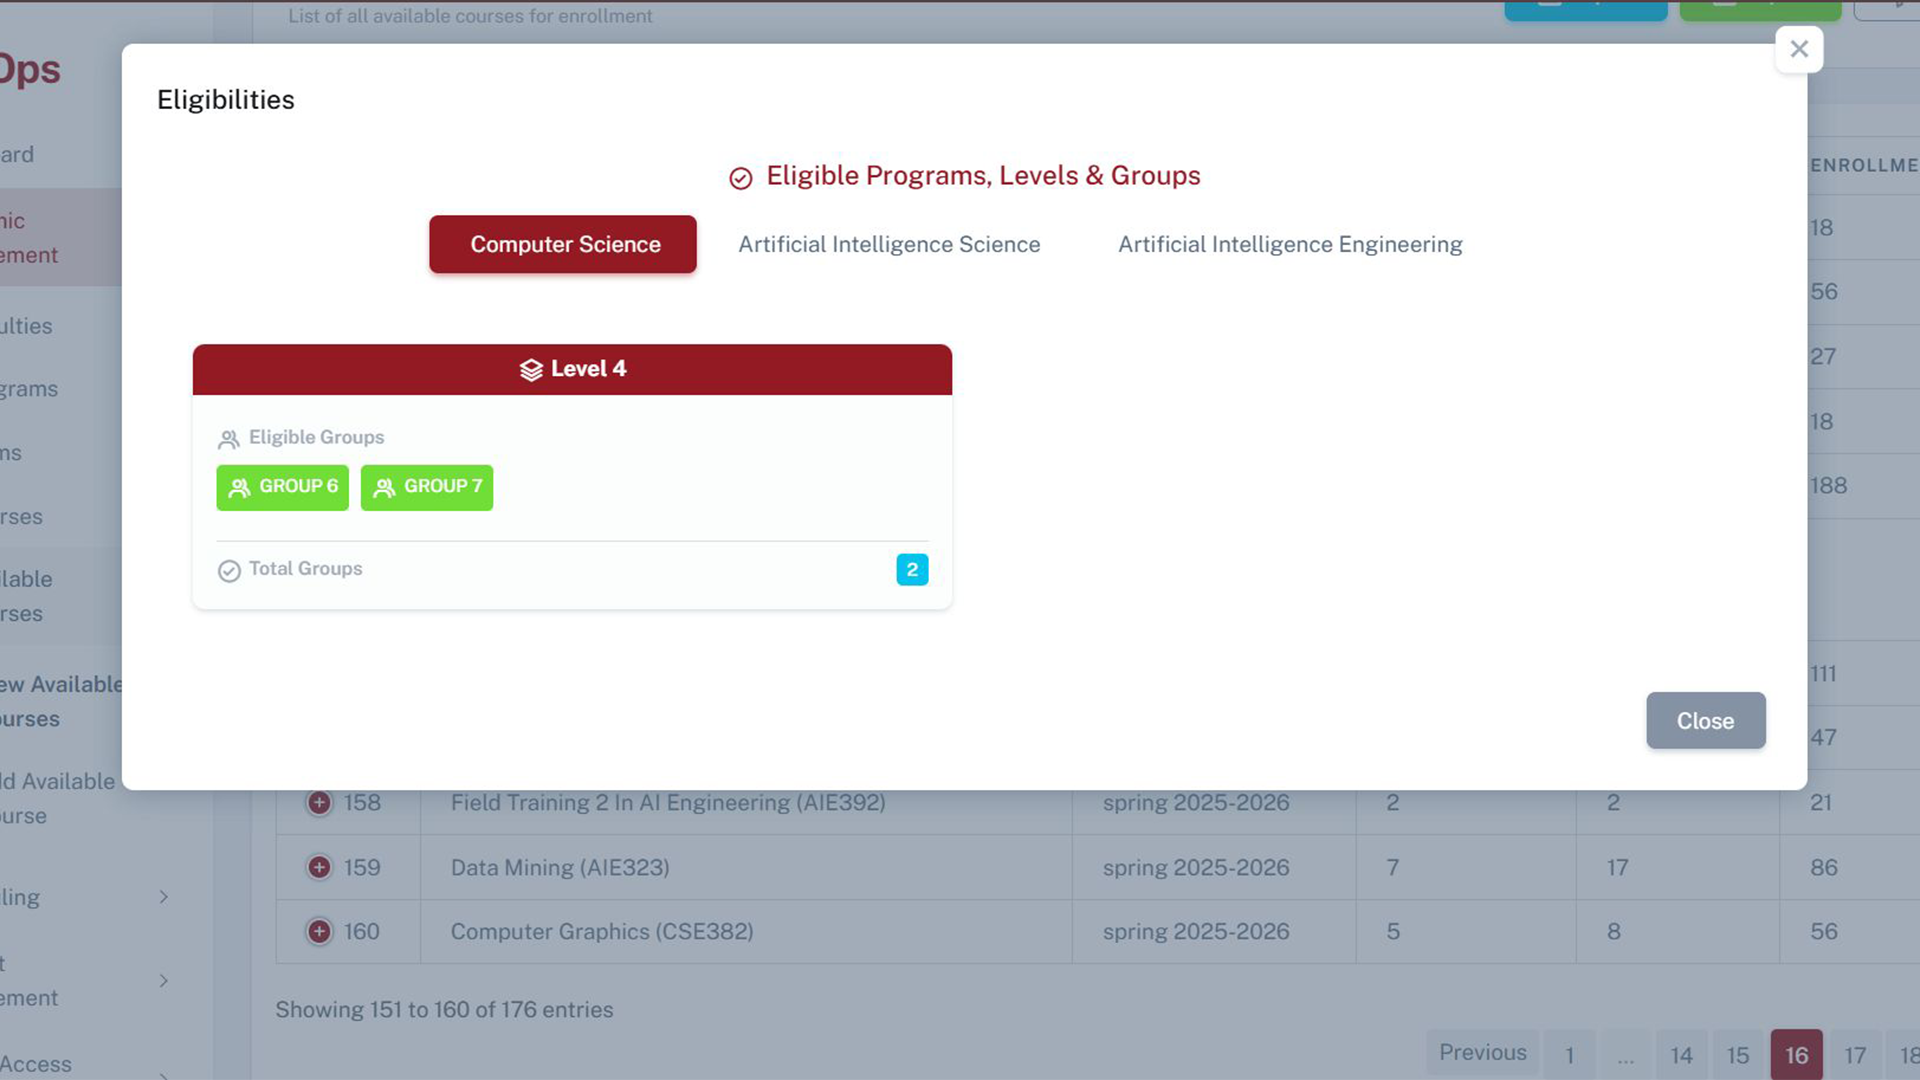Go to pagination page 15
The height and width of the screenshot is (1080, 1920).
[1738, 1055]
